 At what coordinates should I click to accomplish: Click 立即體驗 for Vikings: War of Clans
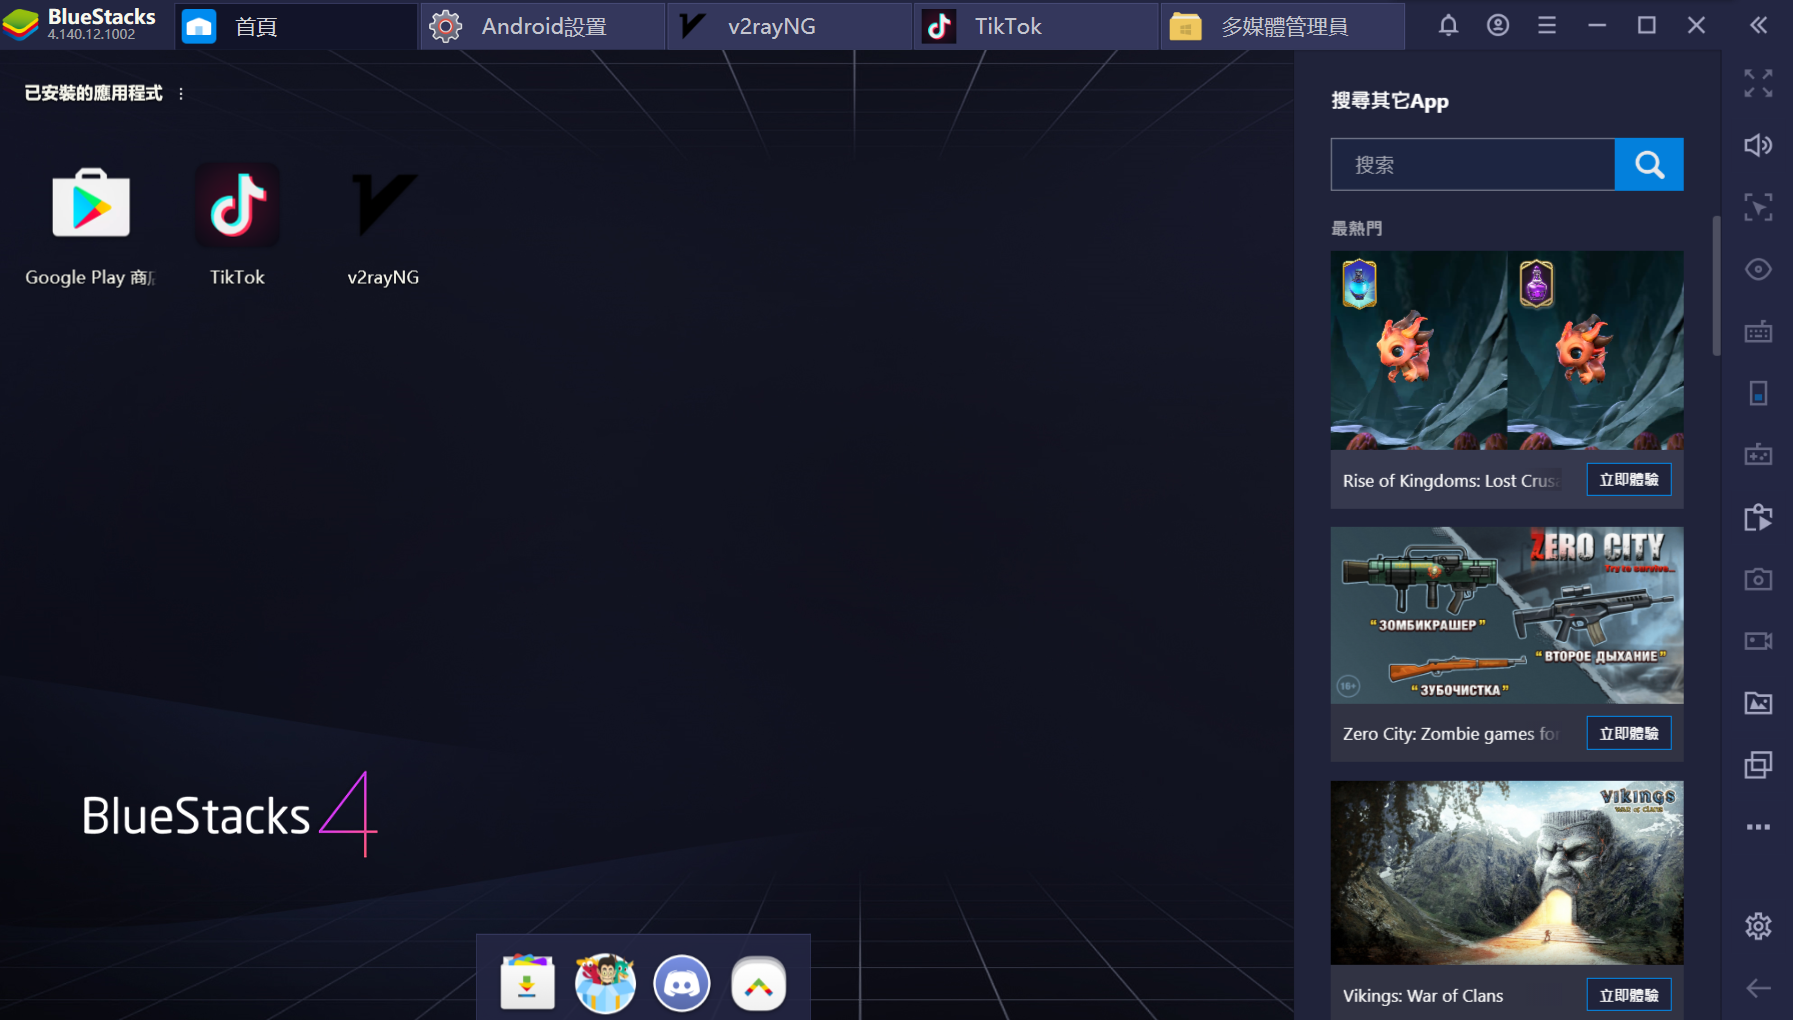pos(1628,996)
